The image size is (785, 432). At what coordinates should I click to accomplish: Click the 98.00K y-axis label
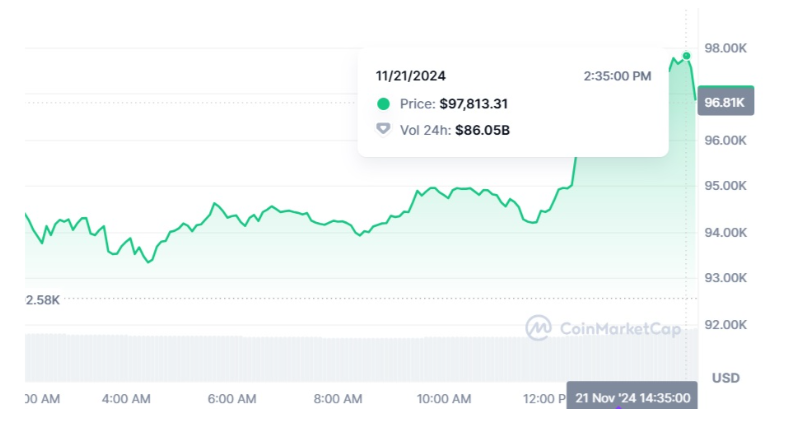point(726,48)
